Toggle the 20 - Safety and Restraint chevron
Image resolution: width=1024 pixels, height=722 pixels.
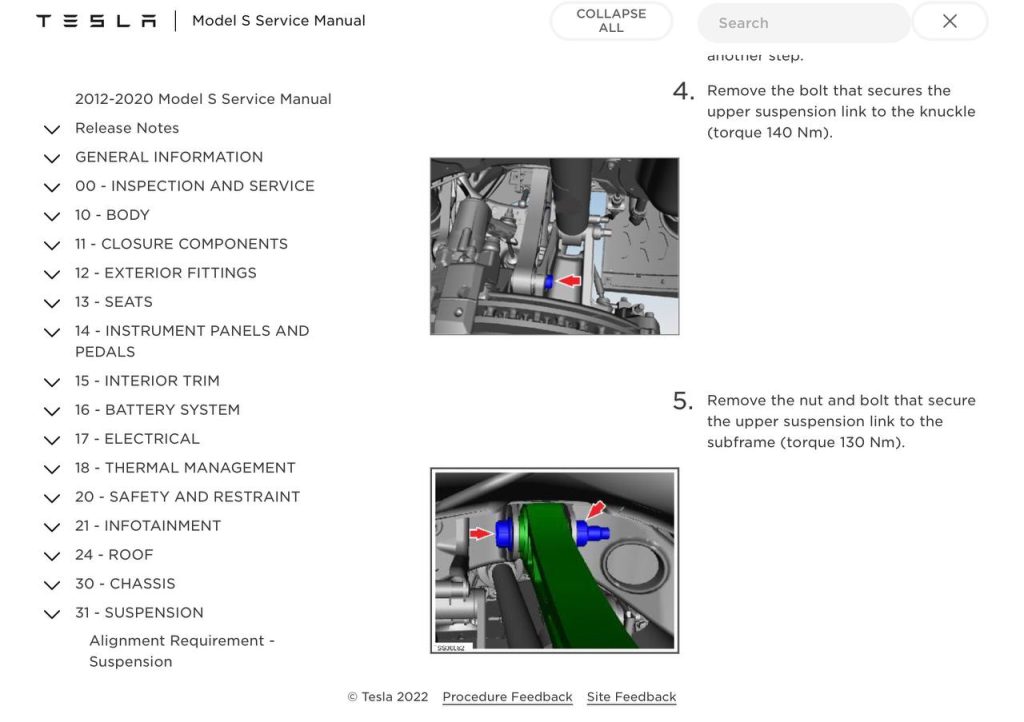point(52,498)
